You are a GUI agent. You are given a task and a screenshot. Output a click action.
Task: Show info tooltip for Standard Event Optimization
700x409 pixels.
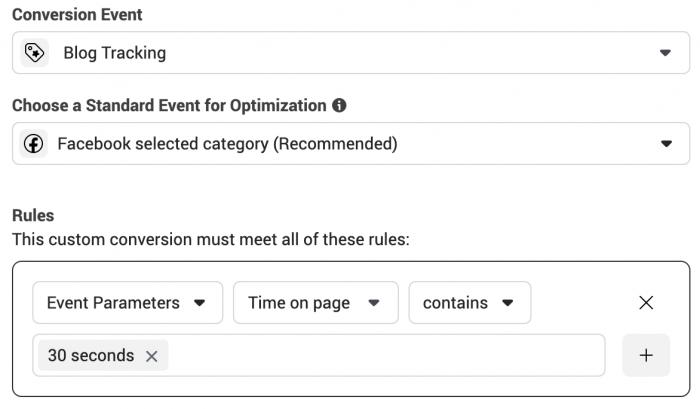tap(339, 105)
